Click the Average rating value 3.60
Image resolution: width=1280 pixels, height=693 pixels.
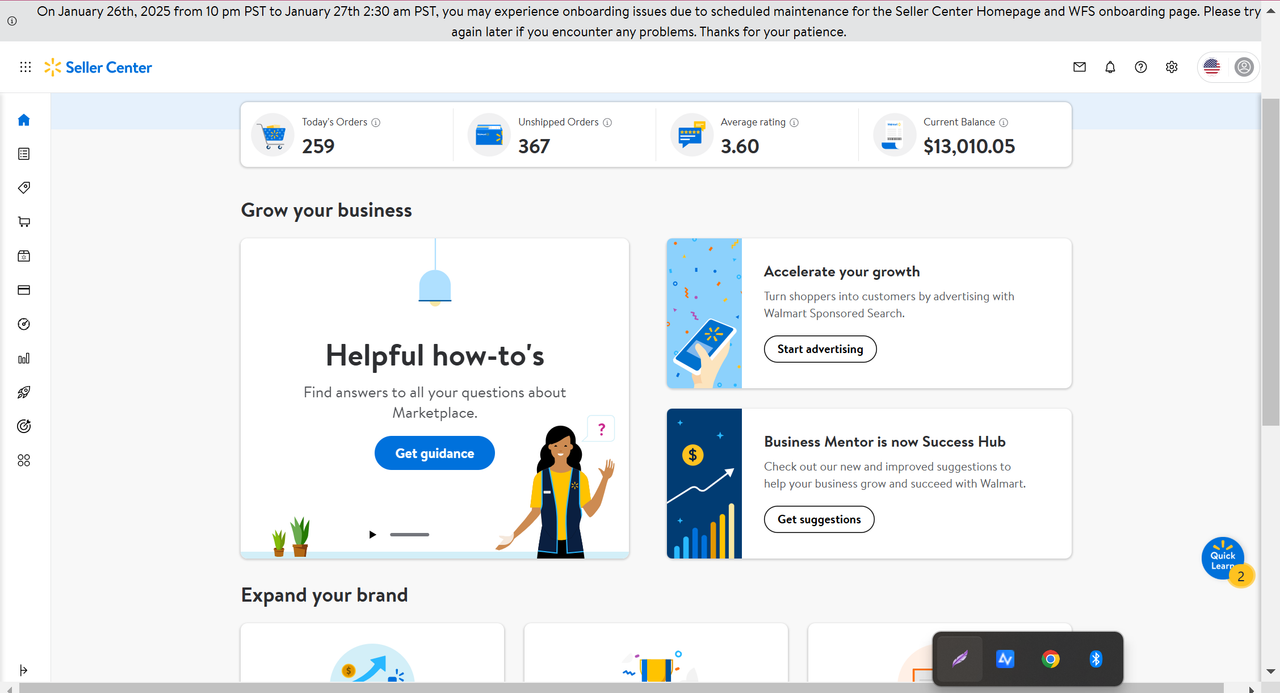pyautogui.click(x=740, y=146)
